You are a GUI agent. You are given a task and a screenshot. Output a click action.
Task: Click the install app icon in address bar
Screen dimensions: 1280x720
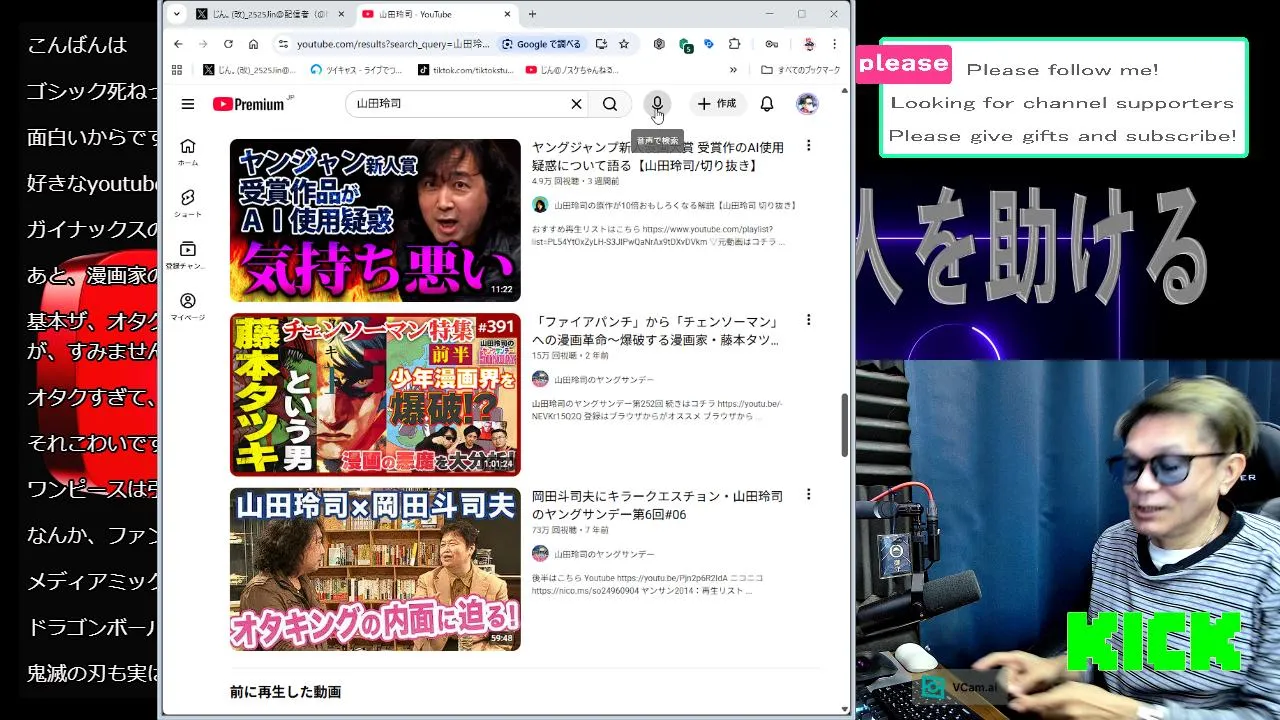601,44
